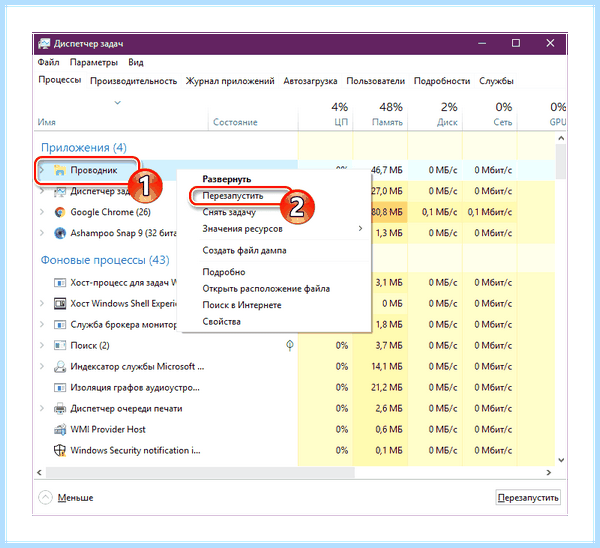Viewport: 600px width, 548px height.
Task: Select the Процессы tab
Action: point(60,80)
